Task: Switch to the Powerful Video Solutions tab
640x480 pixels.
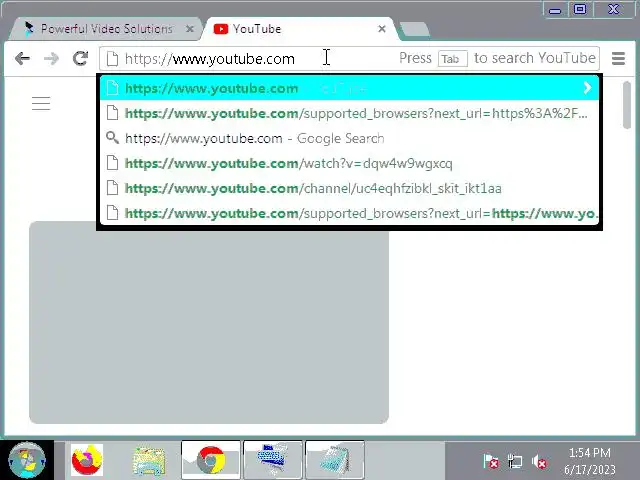Action: [x=105, y=29]
